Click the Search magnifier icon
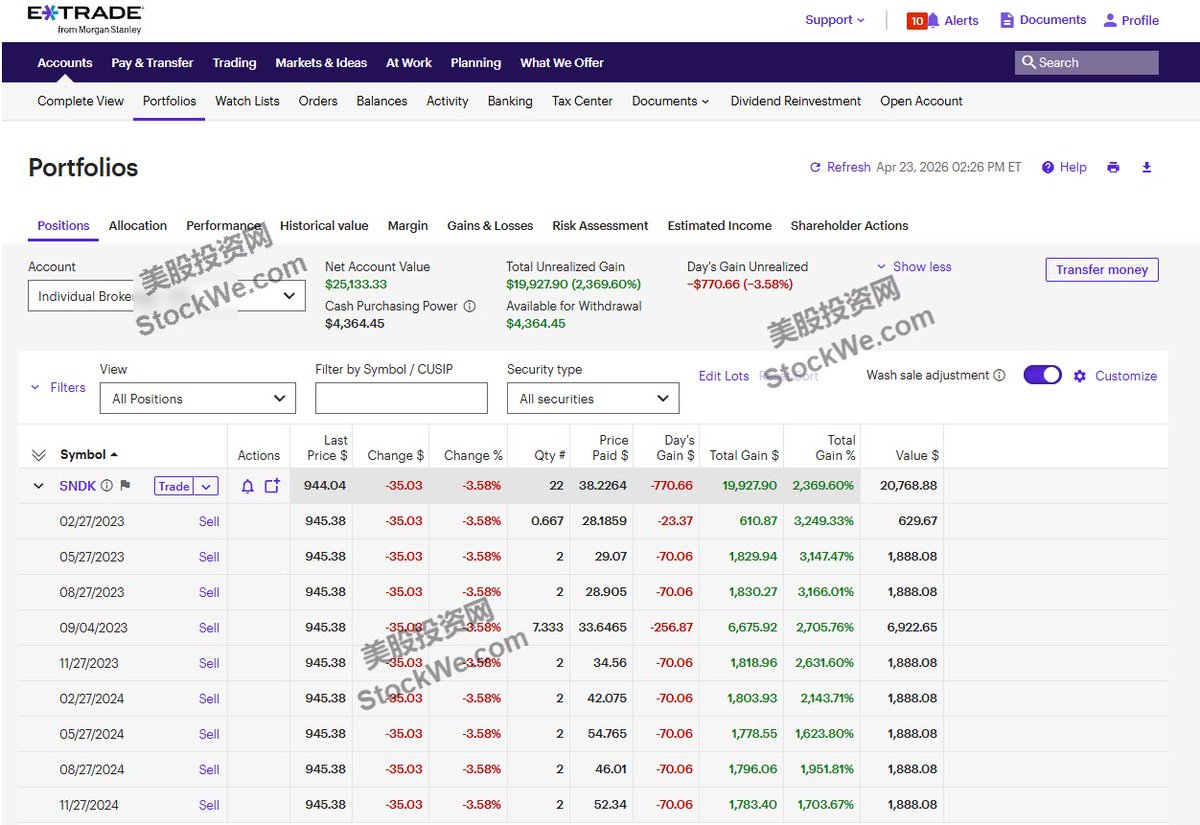Viewport: 1200px width, 825px height. pyautogui.click(x=1028, y=62)
